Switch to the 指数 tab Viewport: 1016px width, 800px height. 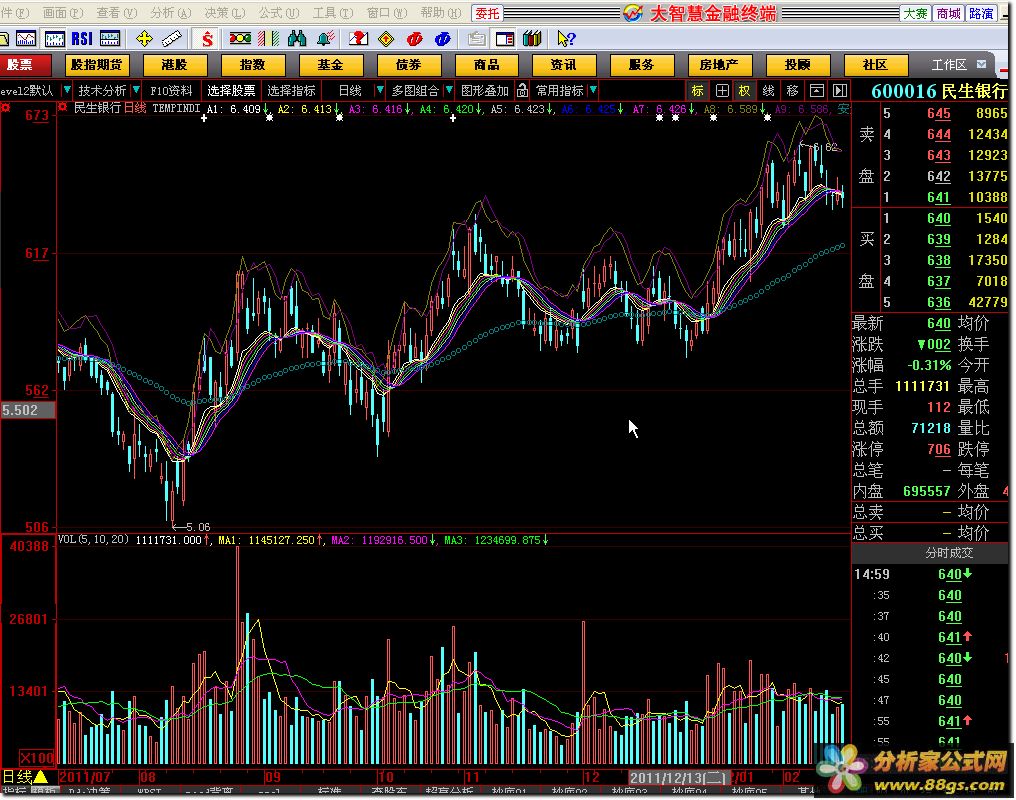(x=253, y=64)
